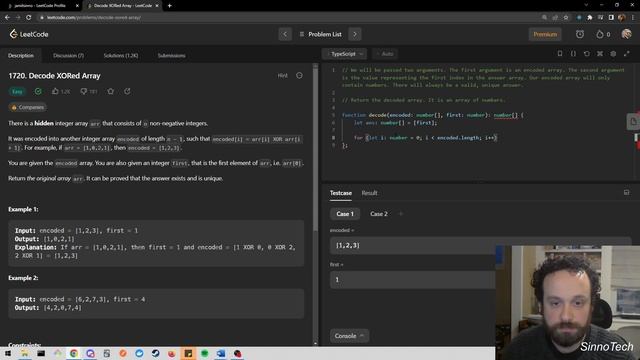Switch to the Submissions tab
Image resolution: width=640 pixels, height=360 pixels.
(171, 56)
